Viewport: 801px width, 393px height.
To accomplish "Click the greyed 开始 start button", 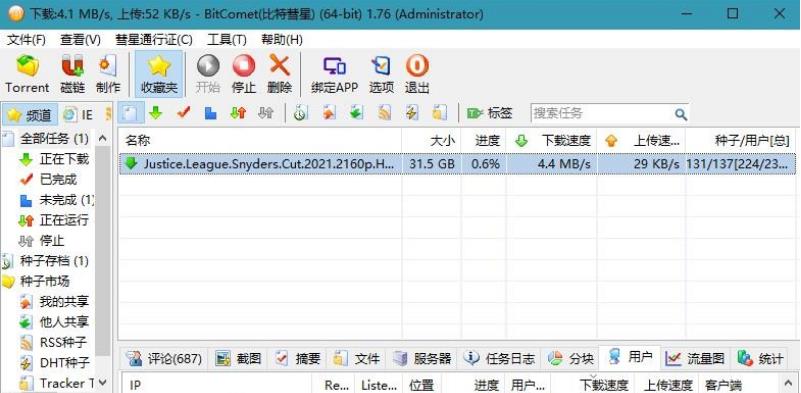I will tap(208, 74).
